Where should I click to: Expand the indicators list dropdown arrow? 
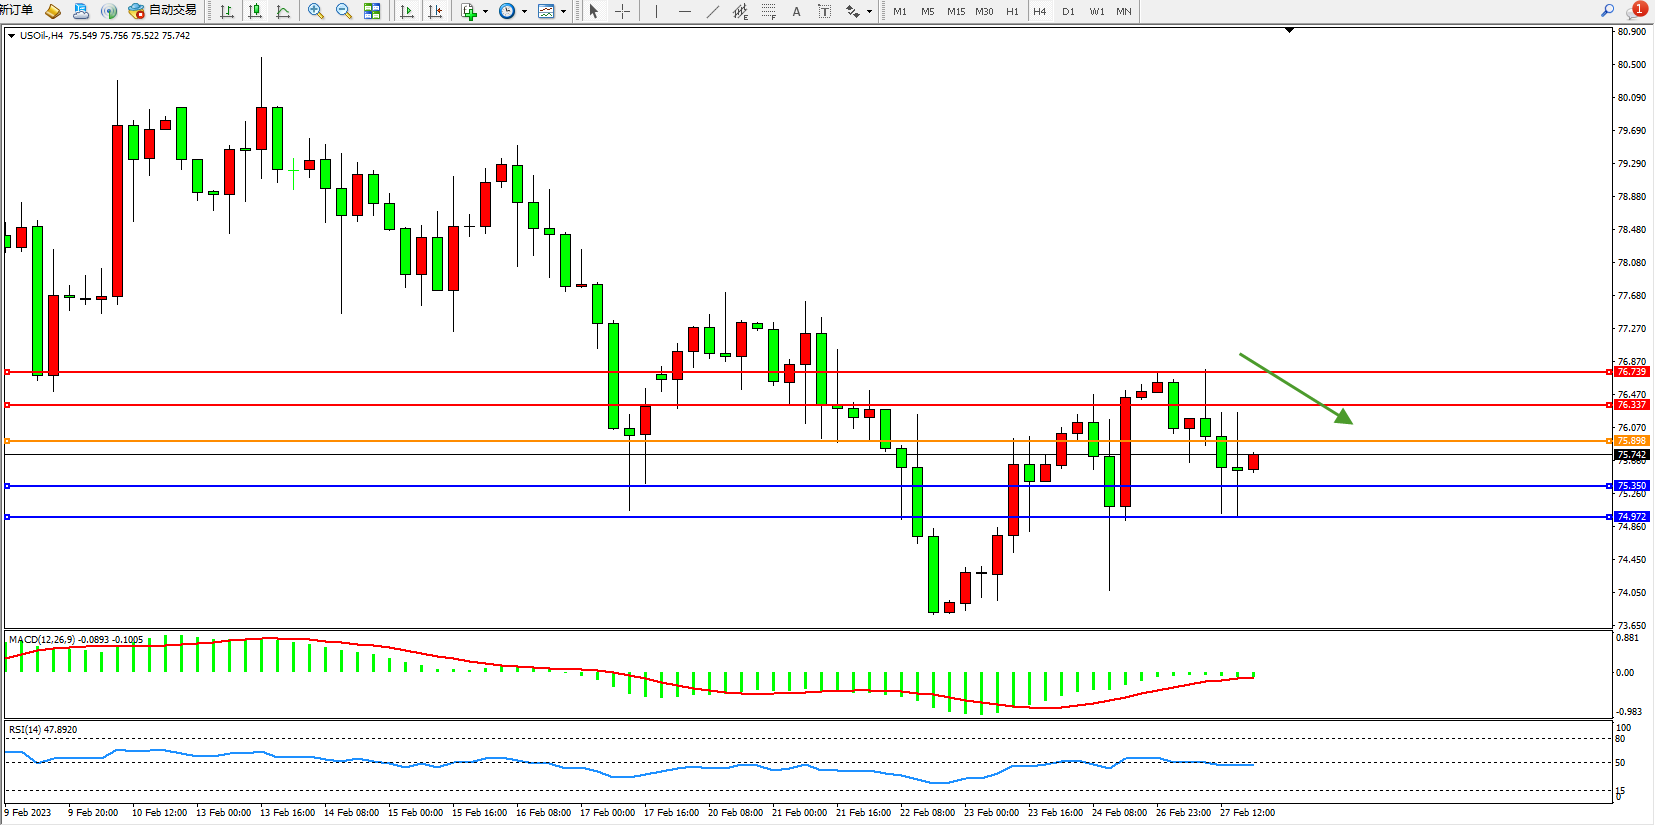486,12
